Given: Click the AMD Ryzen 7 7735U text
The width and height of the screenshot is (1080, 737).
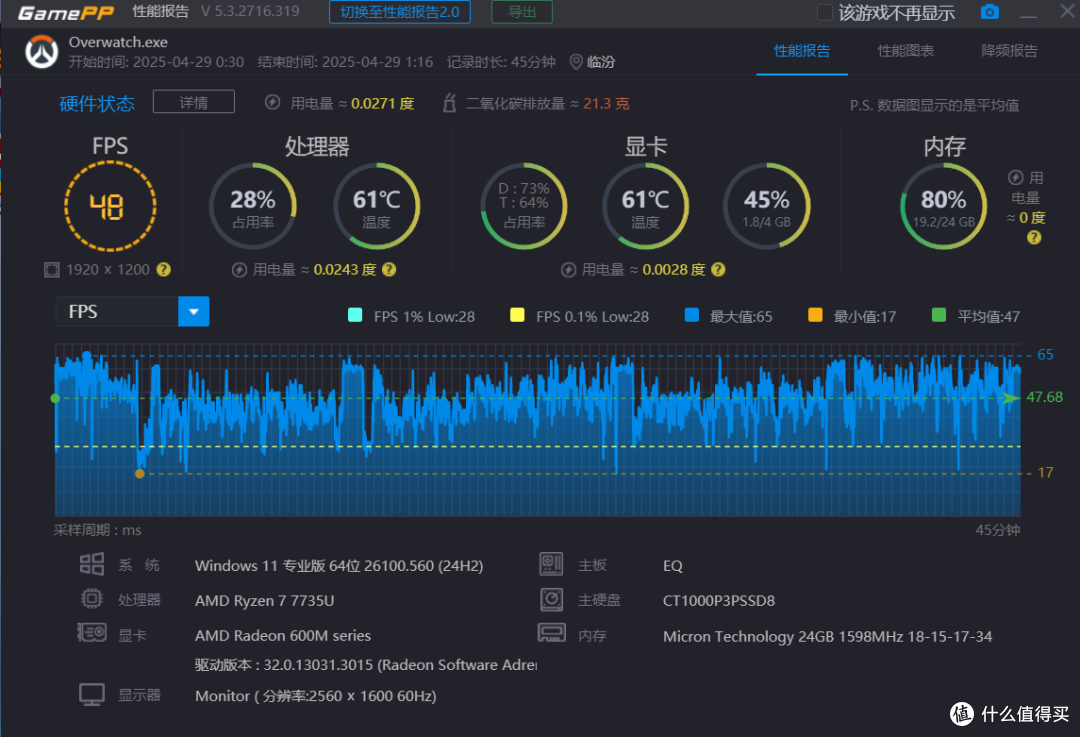Looking at the screenshot, I should (264, 601).
